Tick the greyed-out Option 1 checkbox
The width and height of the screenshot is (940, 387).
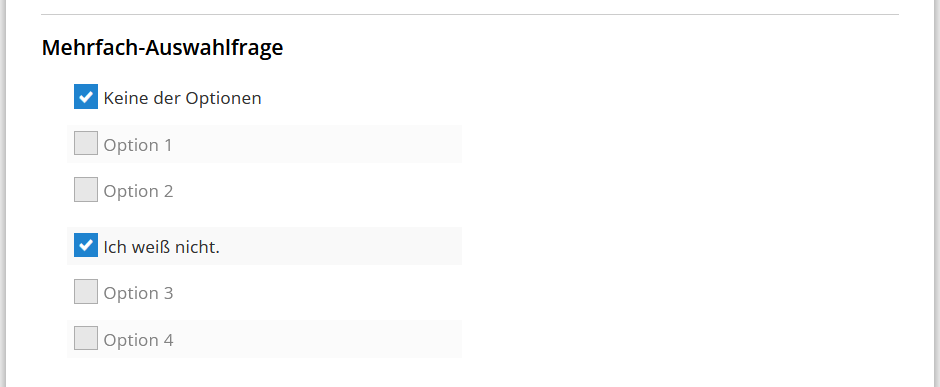[x=86, y=143]
